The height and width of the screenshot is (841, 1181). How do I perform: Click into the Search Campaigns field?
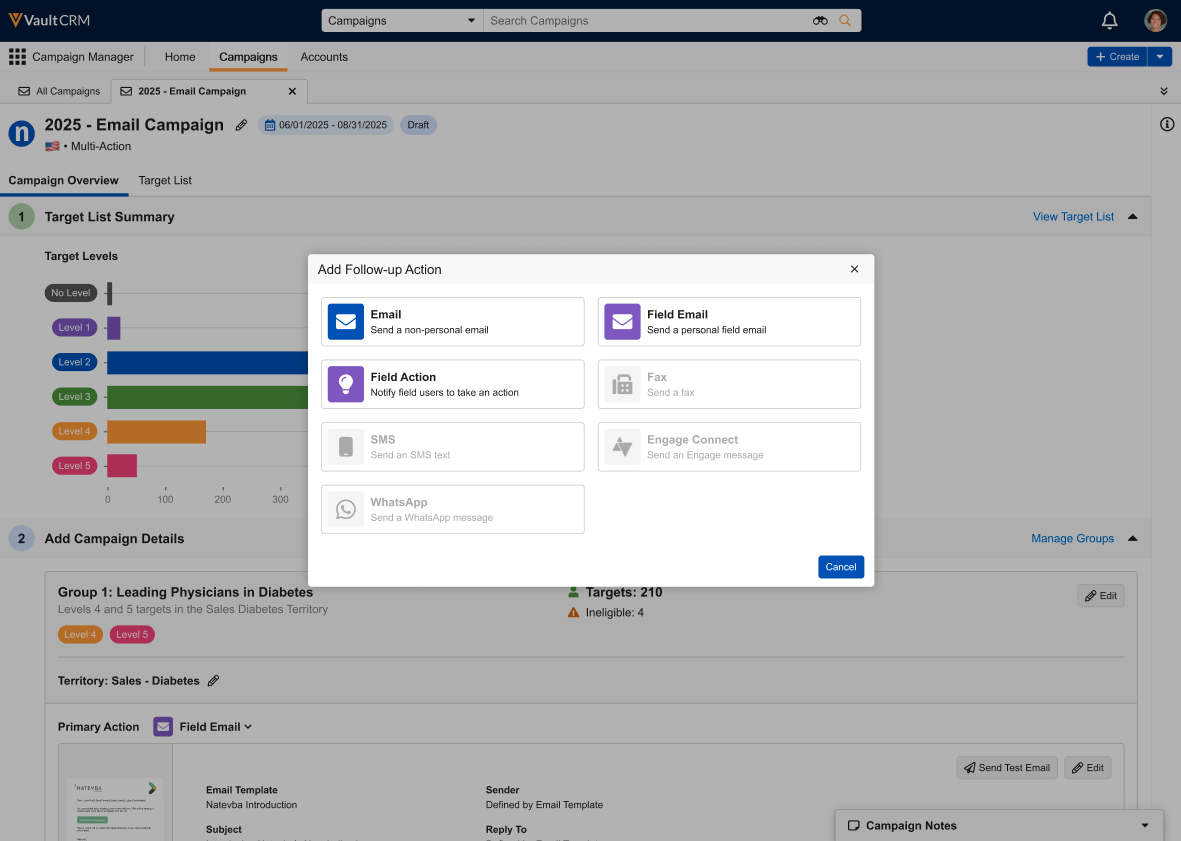tap(645, 20)
